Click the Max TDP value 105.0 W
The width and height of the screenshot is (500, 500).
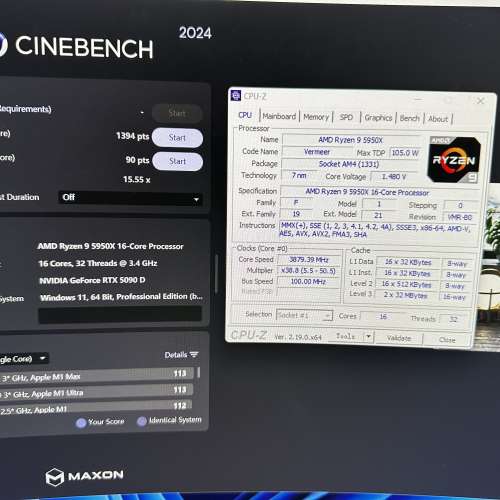[x=405, y=153]
